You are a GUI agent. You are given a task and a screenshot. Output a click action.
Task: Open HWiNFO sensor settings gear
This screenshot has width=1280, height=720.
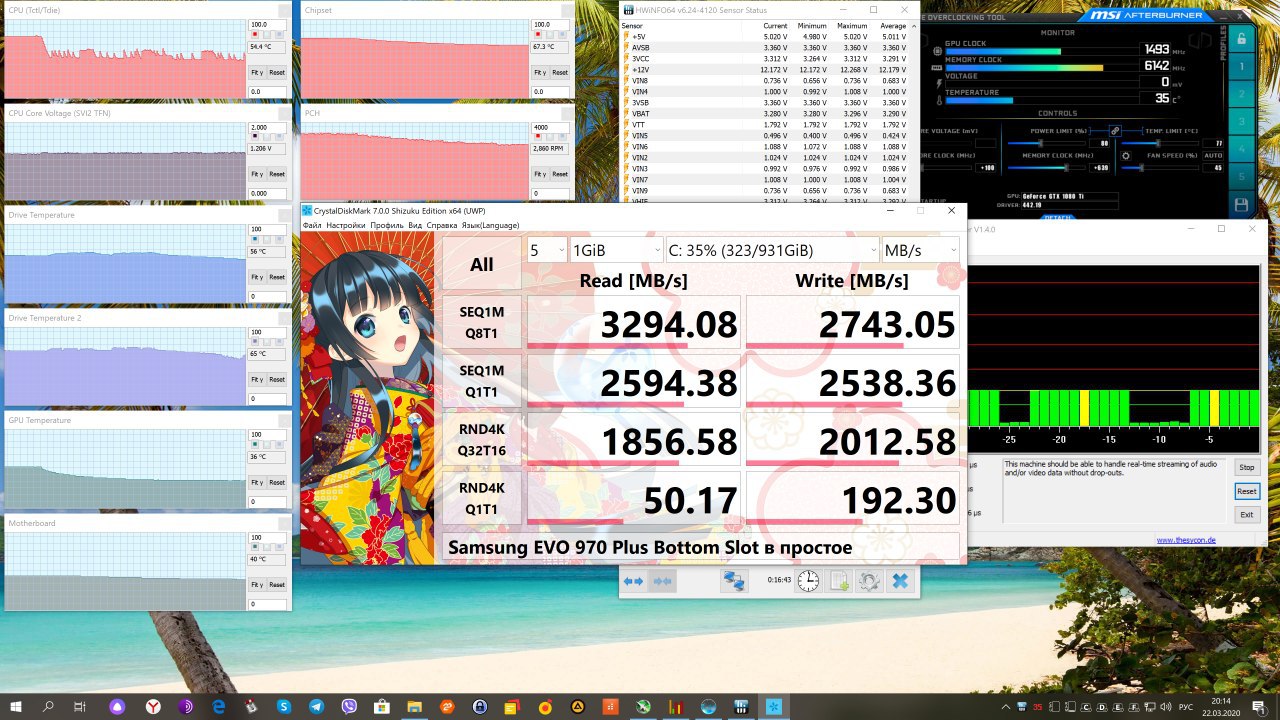pyautogui.click(x=869, y=581)
